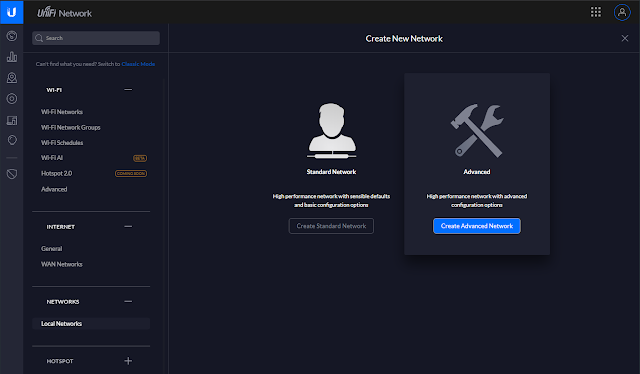Viewport: 640px width, 374px height.
Task: Switch to Classic Mode link
Action: (138, 64)
